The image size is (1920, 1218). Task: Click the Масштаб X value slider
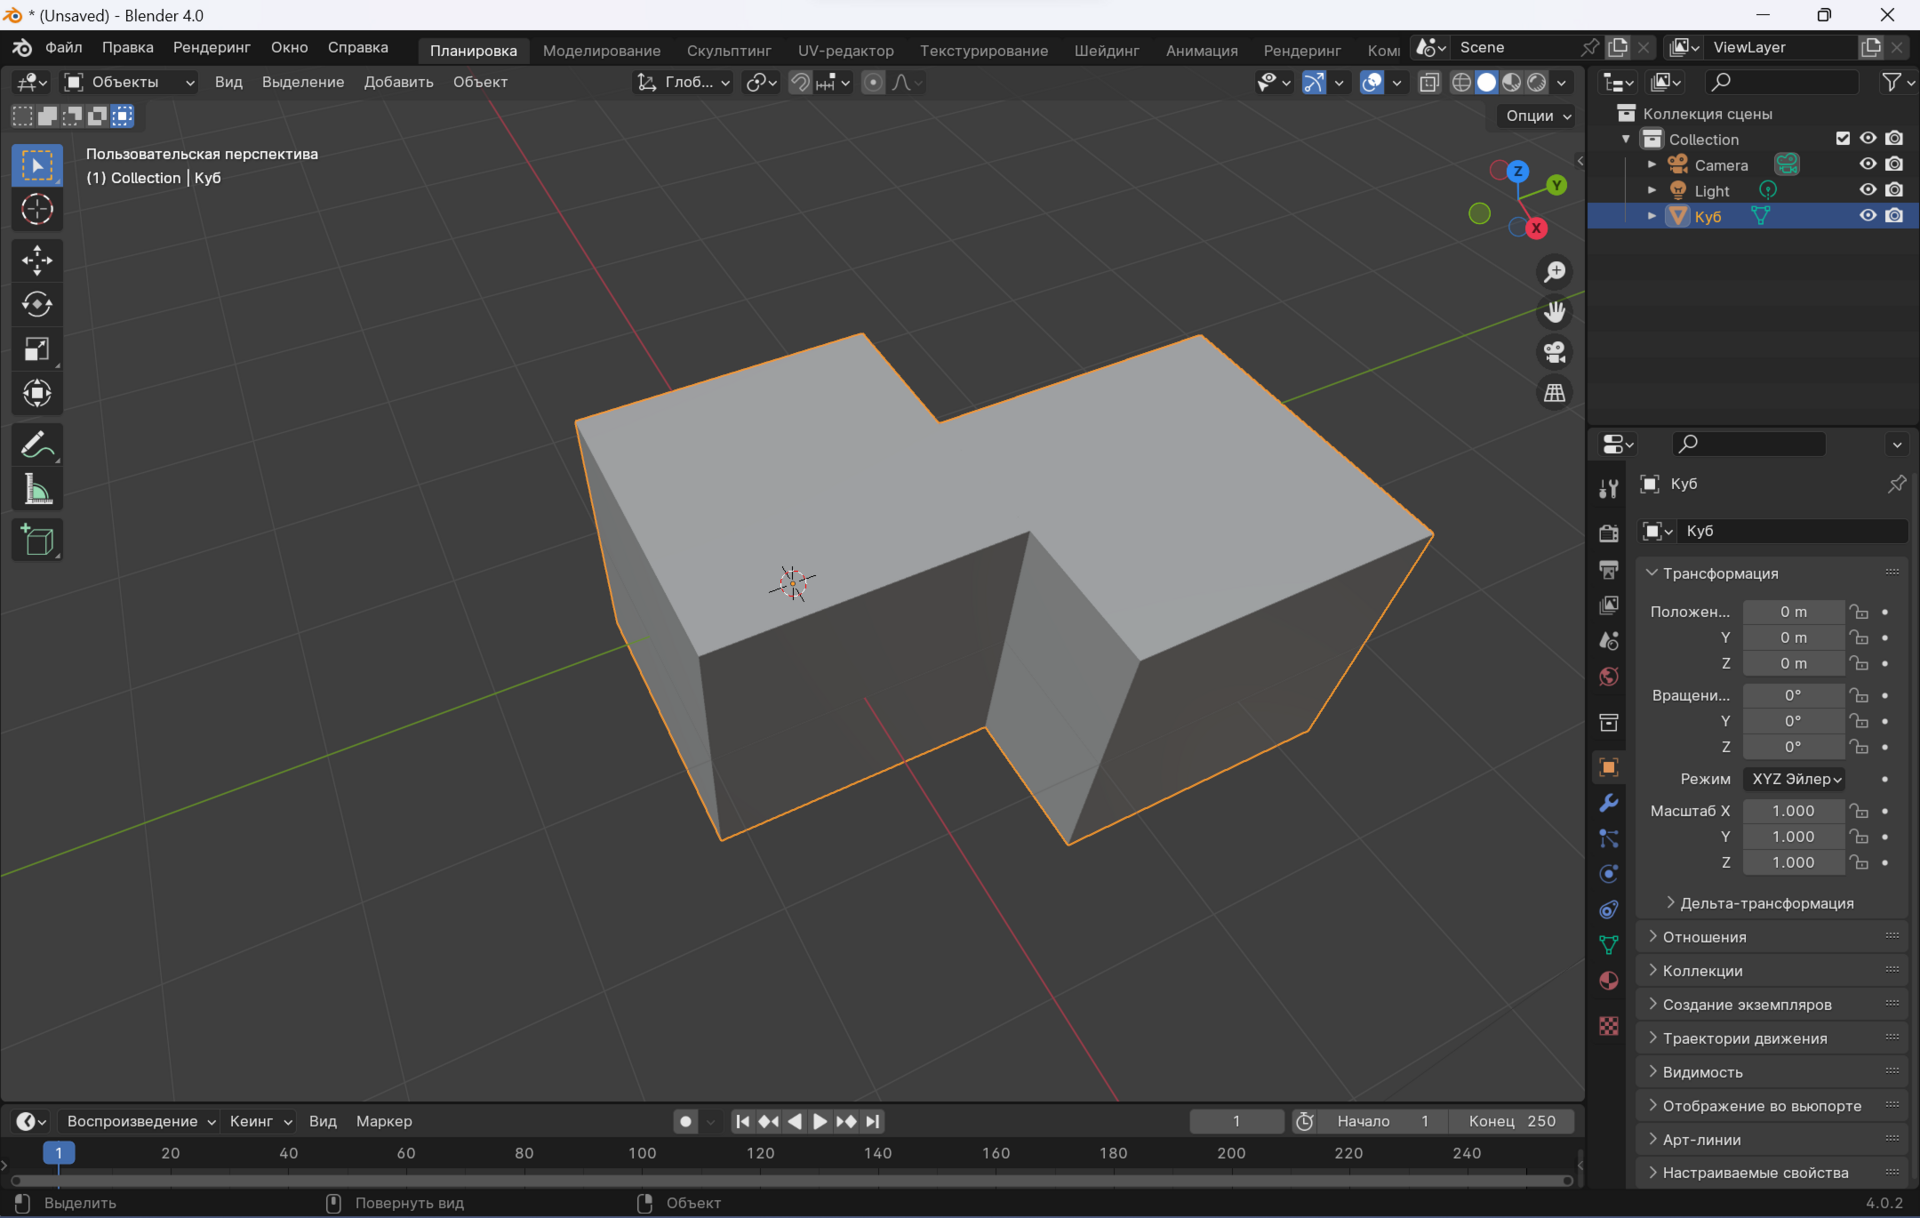point(1793,811)
